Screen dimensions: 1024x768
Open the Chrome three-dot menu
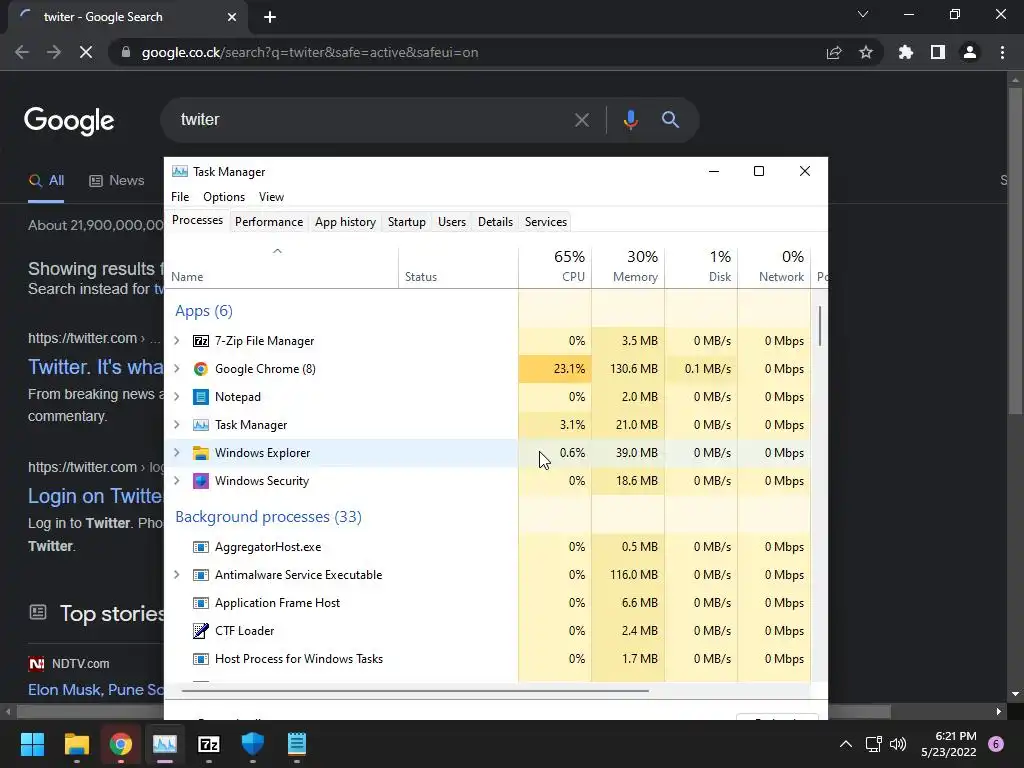[1002, 52]
